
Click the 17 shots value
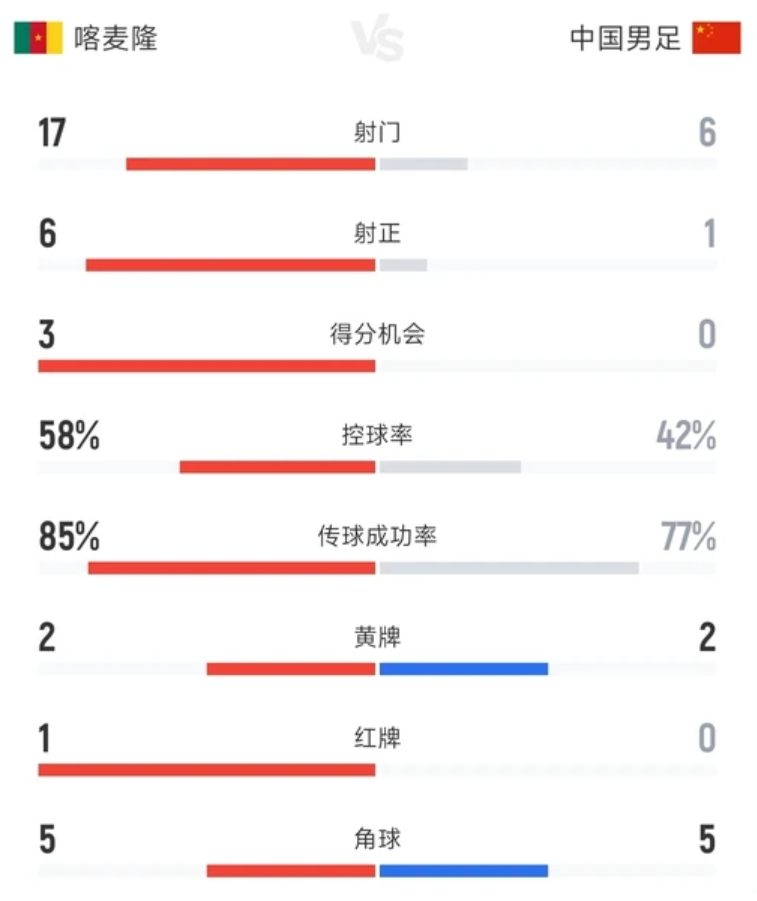coord(52,133)
